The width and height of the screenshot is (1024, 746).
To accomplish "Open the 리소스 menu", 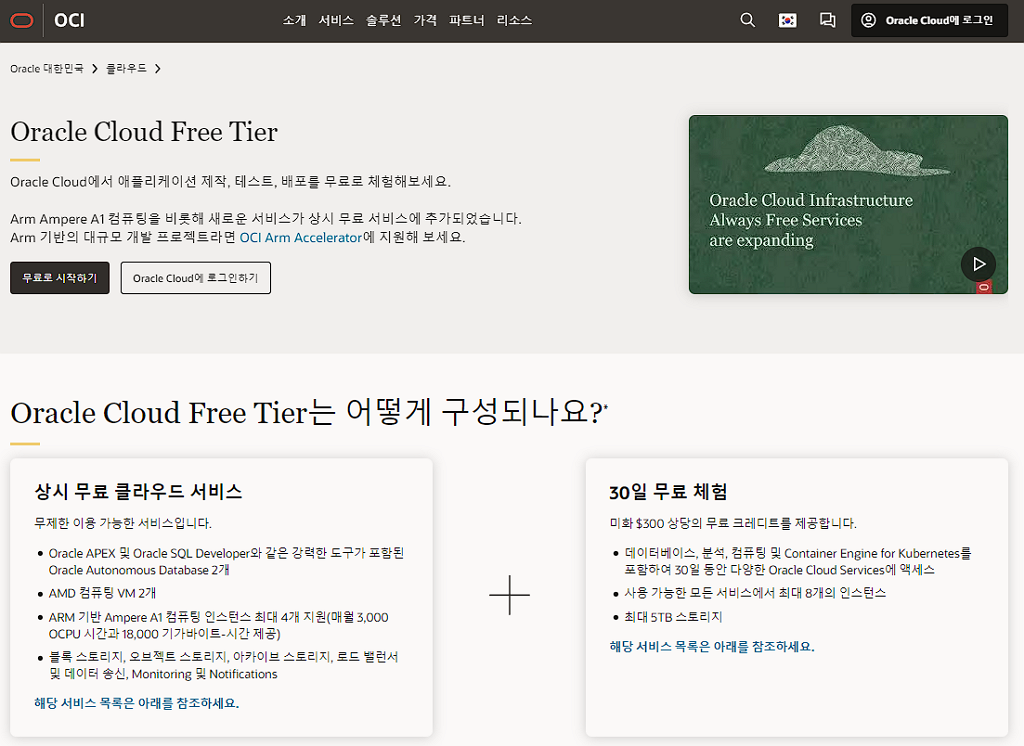I will point(514,20).
